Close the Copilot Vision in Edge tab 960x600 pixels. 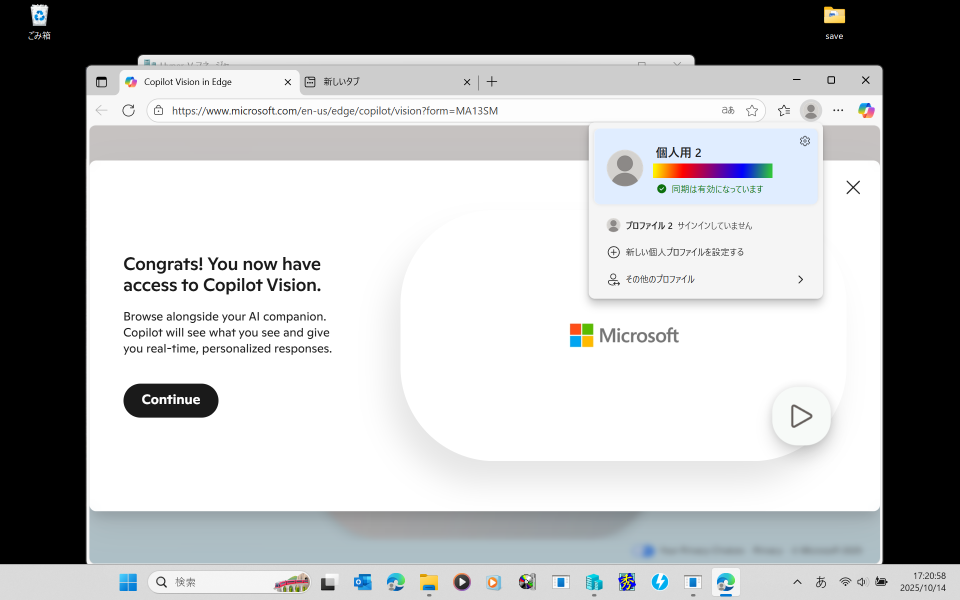(288, 82)
